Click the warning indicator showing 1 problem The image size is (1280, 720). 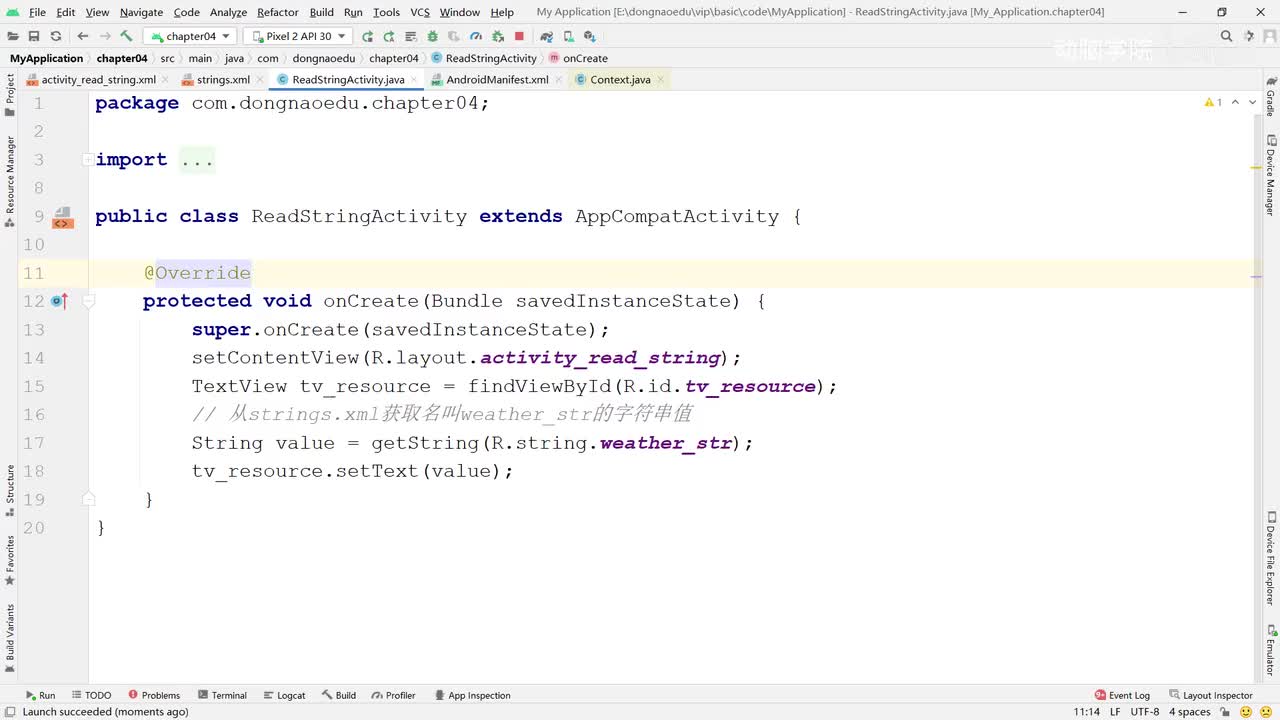point(1213,102)
